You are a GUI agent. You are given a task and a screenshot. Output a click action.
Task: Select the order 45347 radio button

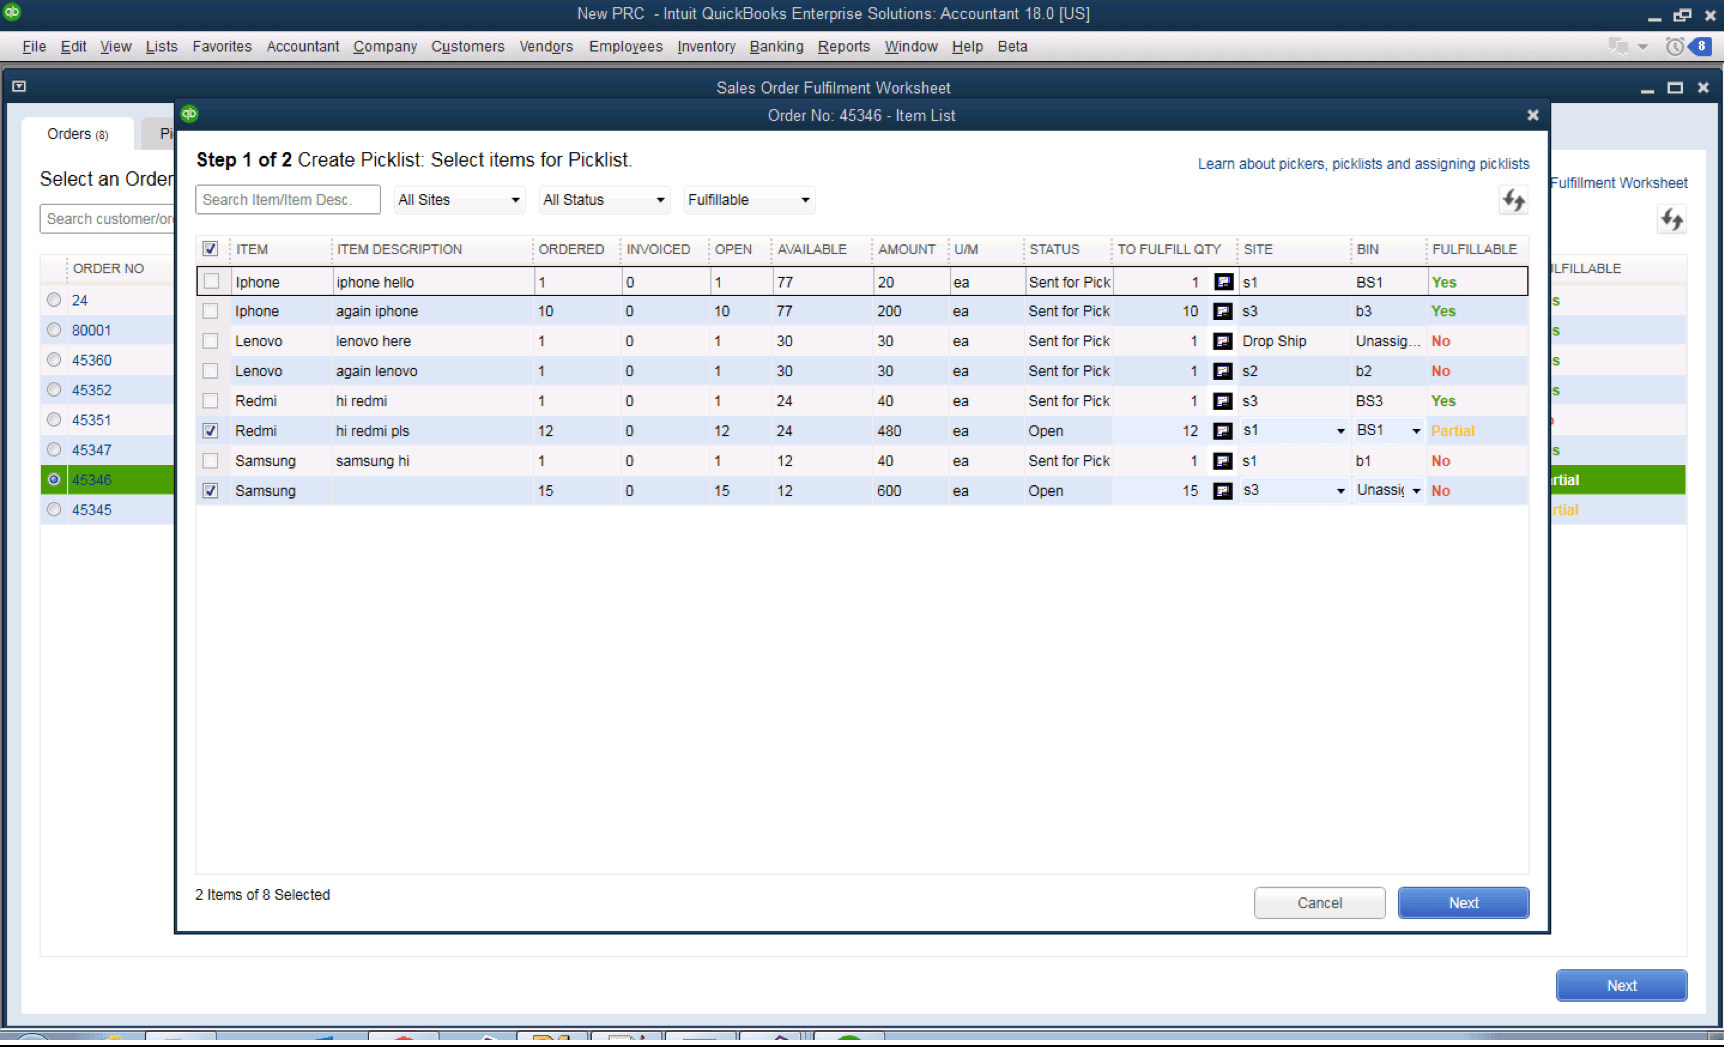[x=54, y=450]
